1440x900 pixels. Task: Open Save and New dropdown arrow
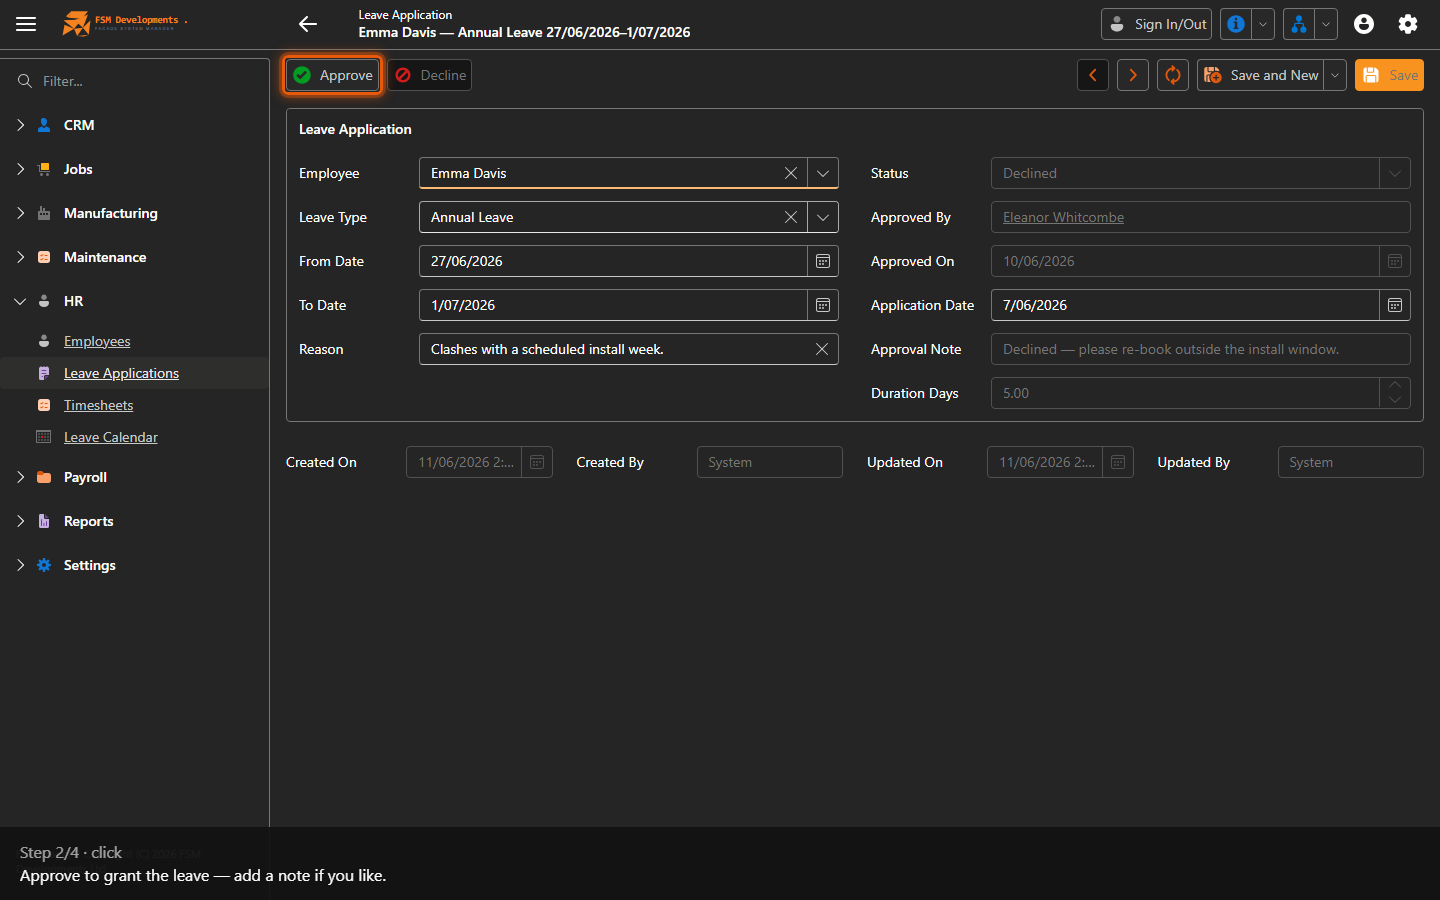[1335, 75]
